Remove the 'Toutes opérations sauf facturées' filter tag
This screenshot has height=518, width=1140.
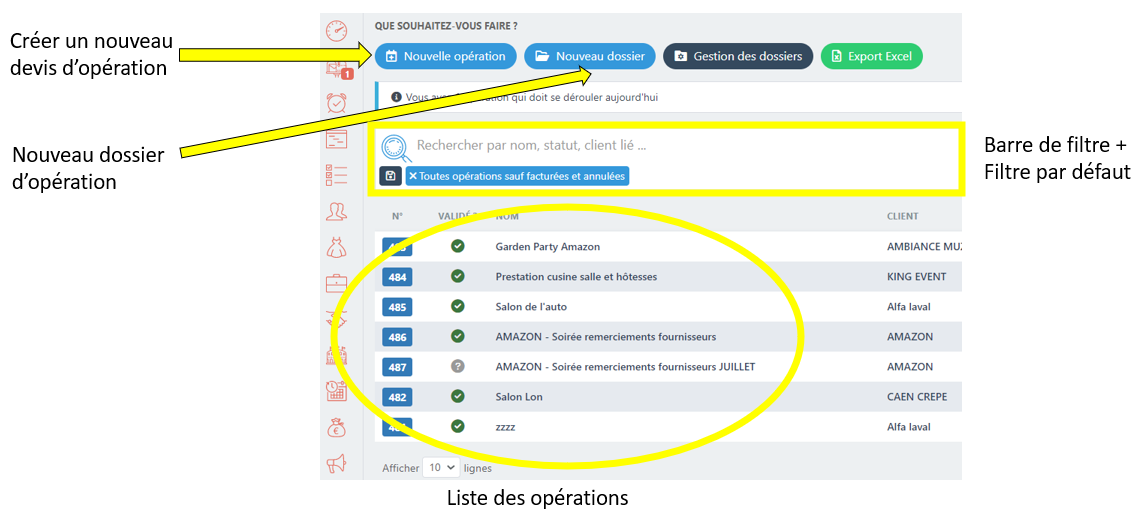[413, 176]
